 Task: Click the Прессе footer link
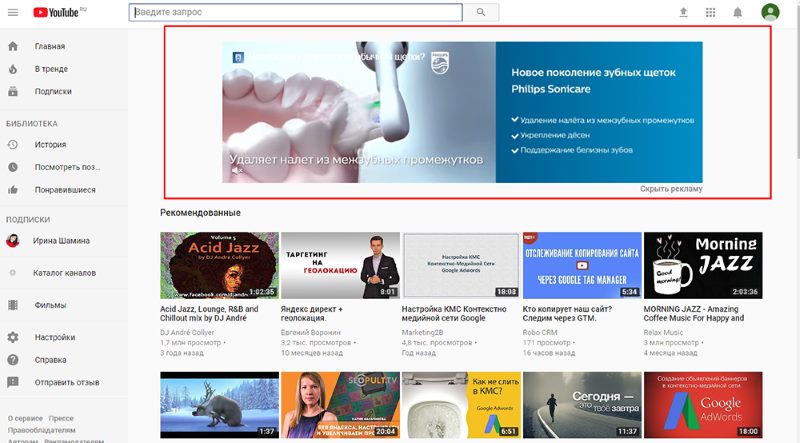[61, 419]
